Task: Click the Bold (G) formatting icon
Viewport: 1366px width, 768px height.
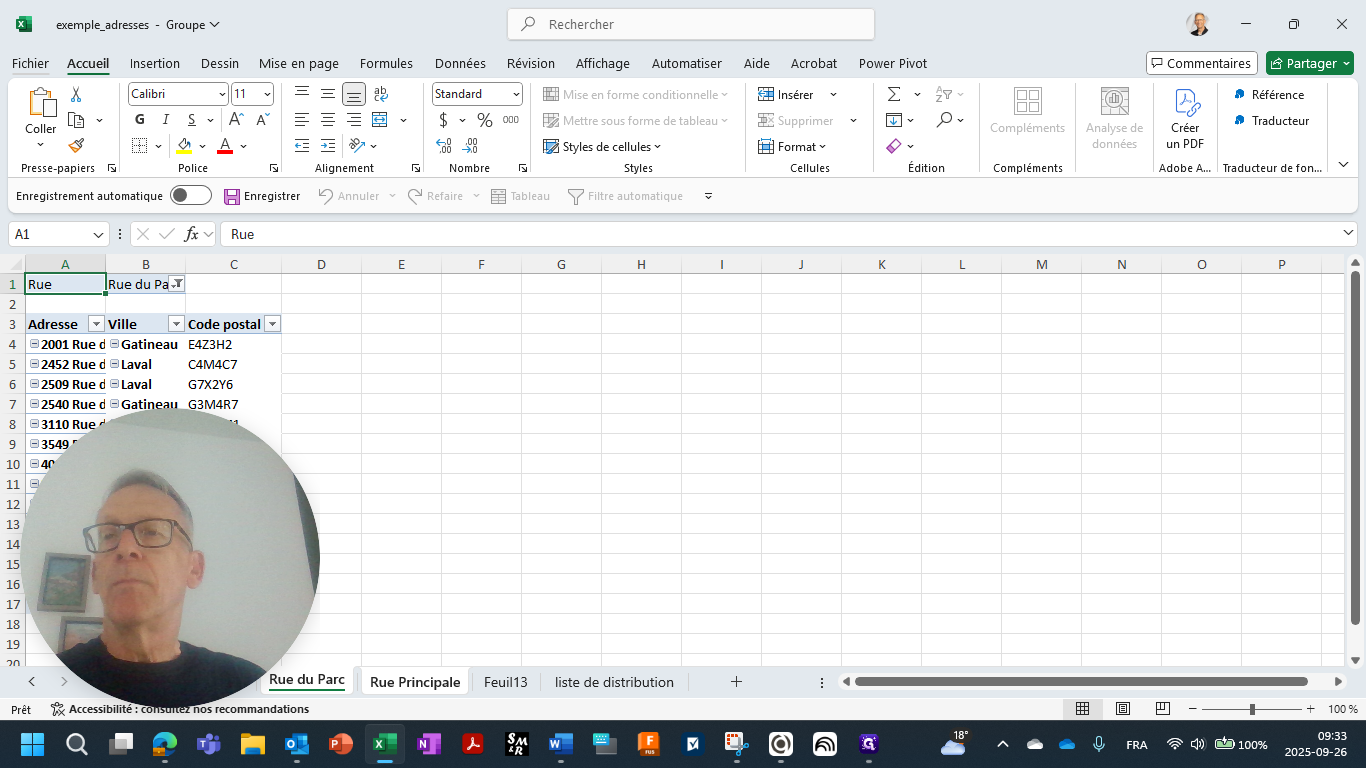Action: tap(140, 120)
